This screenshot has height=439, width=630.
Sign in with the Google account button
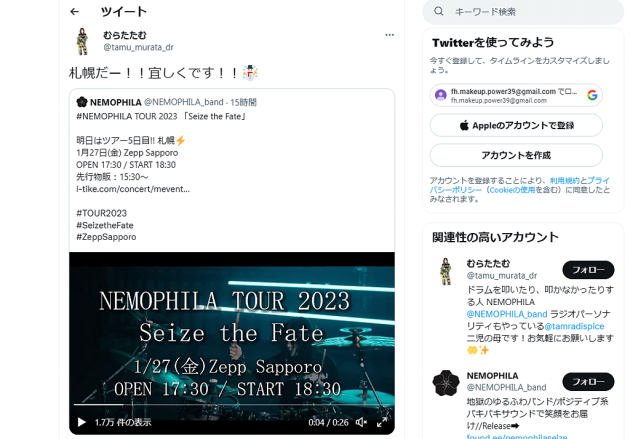tap(516, 95)
